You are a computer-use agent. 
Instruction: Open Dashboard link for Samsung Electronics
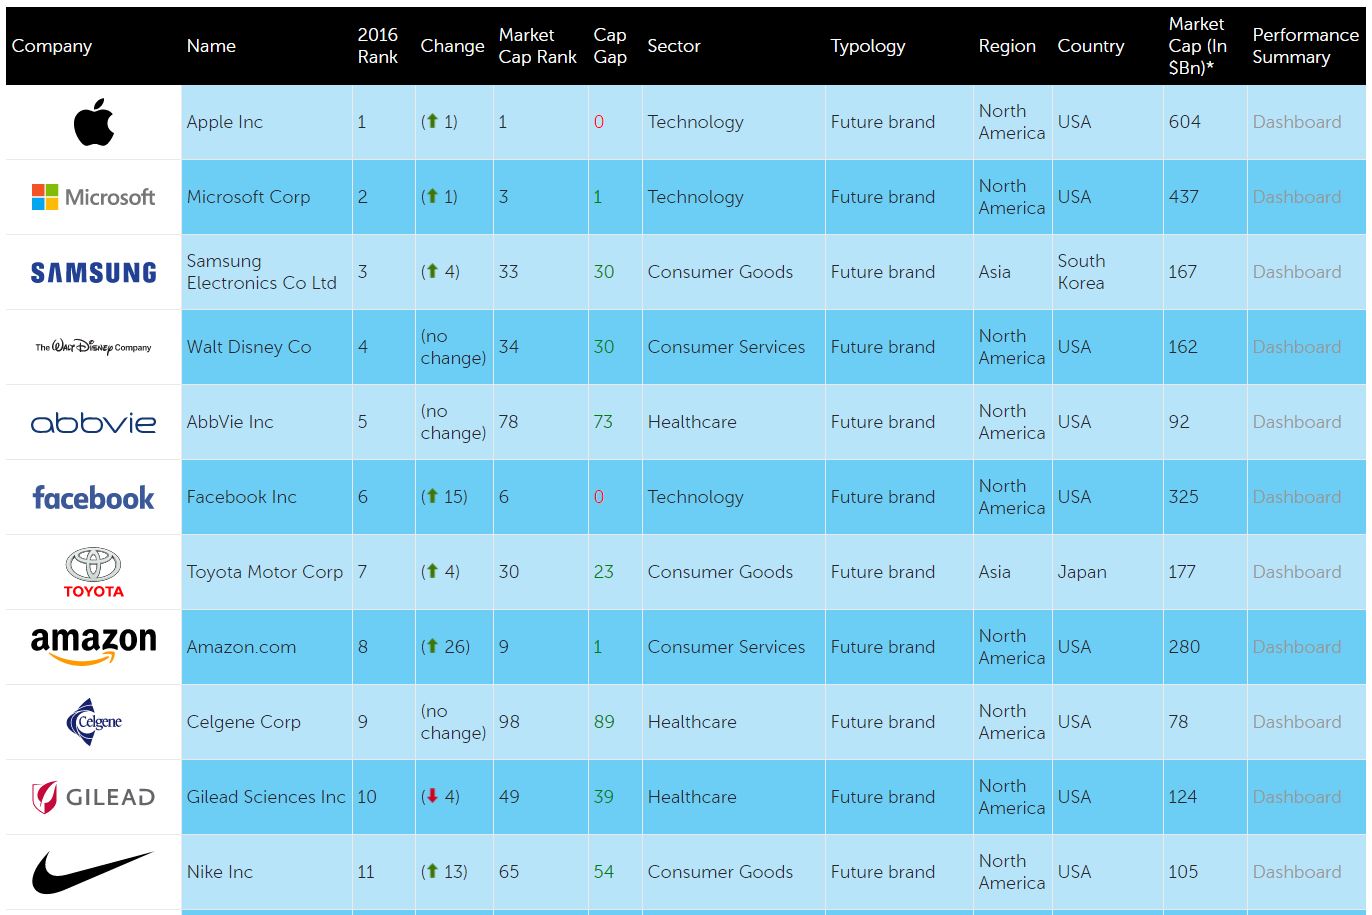1296,272
